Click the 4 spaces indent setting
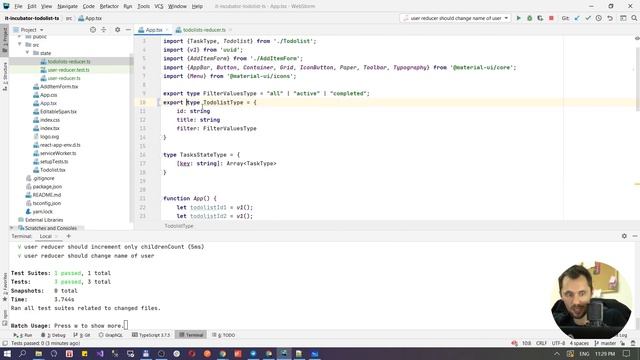Image resolution: width=640 pixels, height=360 pixels. point(579,343)
